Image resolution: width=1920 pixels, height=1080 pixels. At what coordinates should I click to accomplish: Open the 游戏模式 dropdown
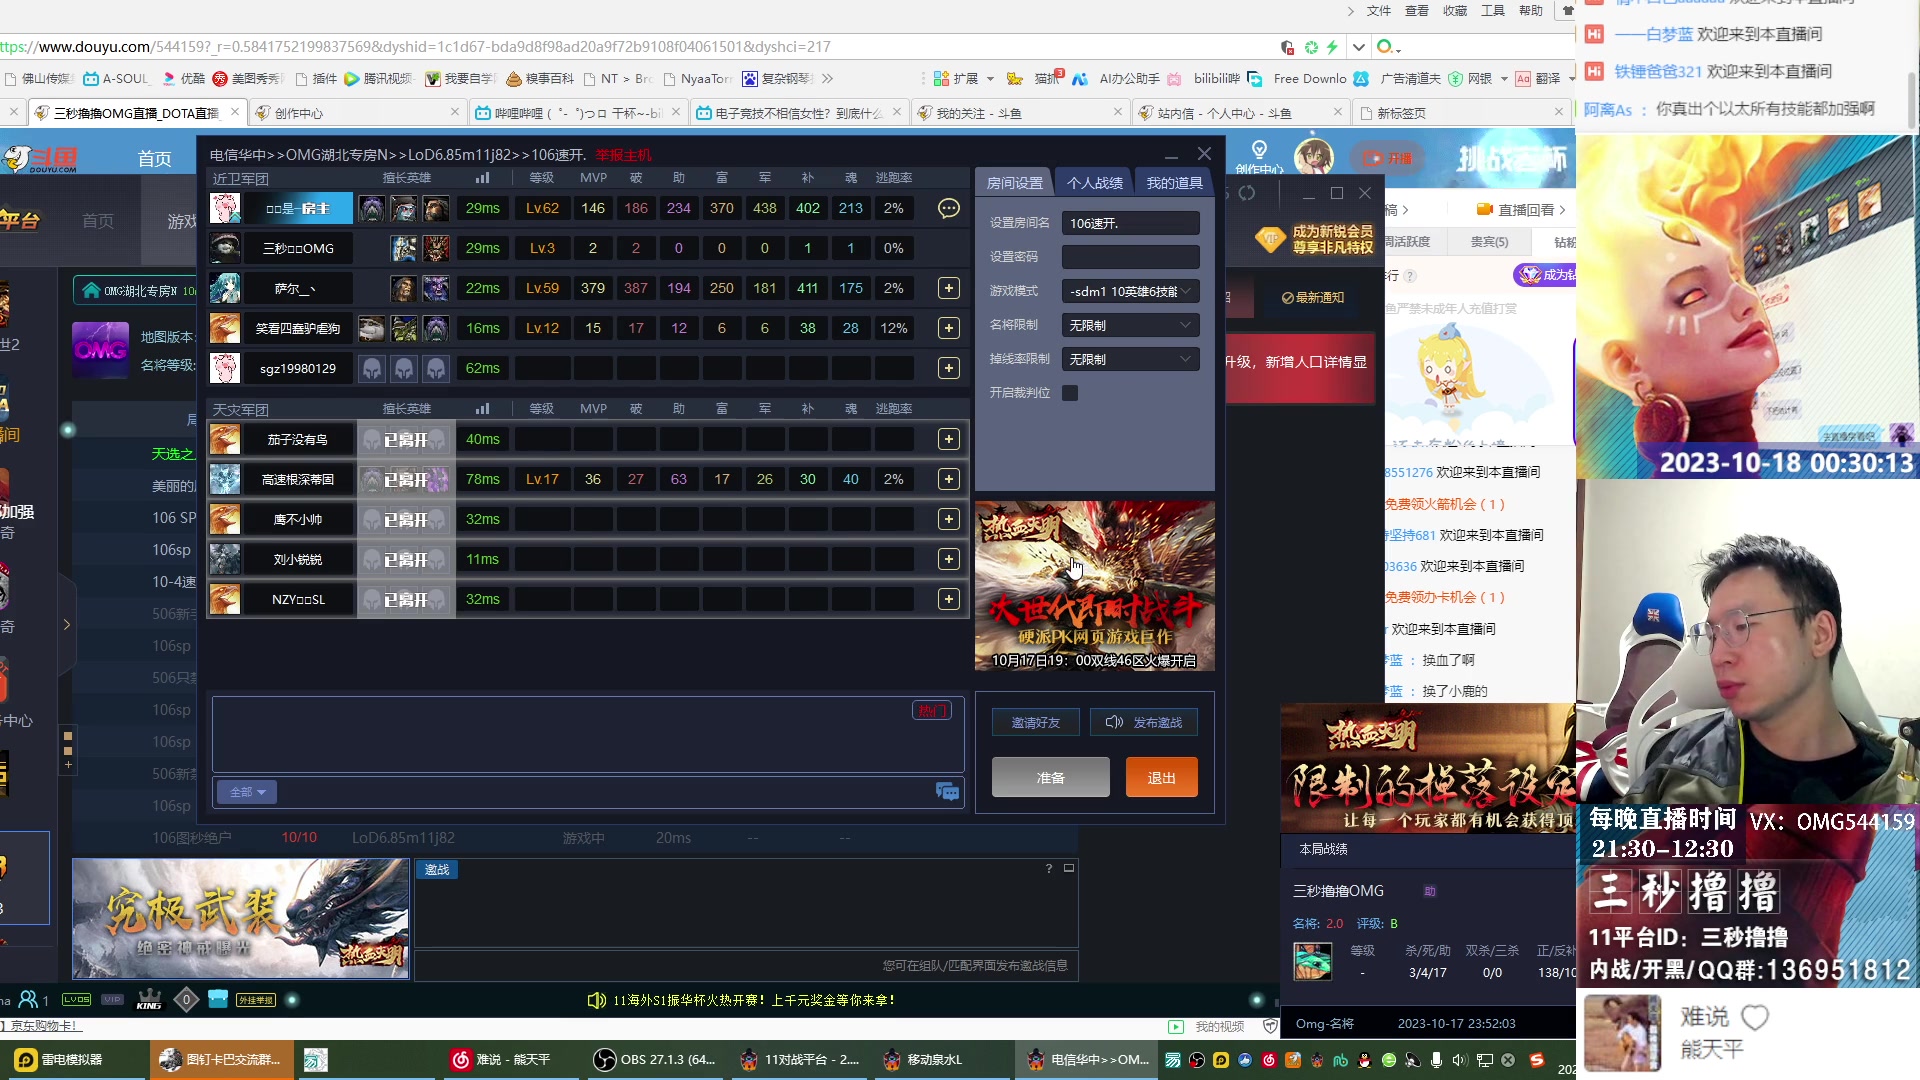pos(1130,291)
